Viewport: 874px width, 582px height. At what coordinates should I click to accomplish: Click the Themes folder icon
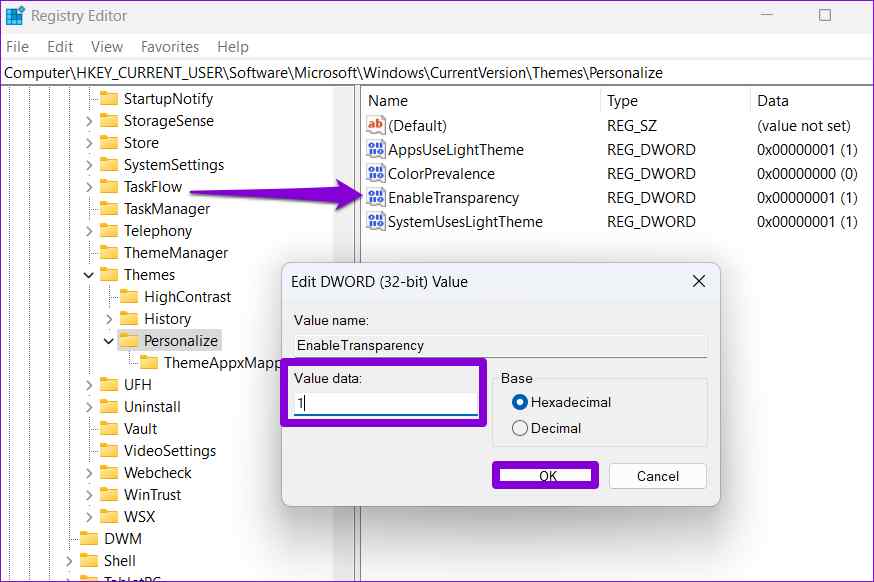point(109,275)
